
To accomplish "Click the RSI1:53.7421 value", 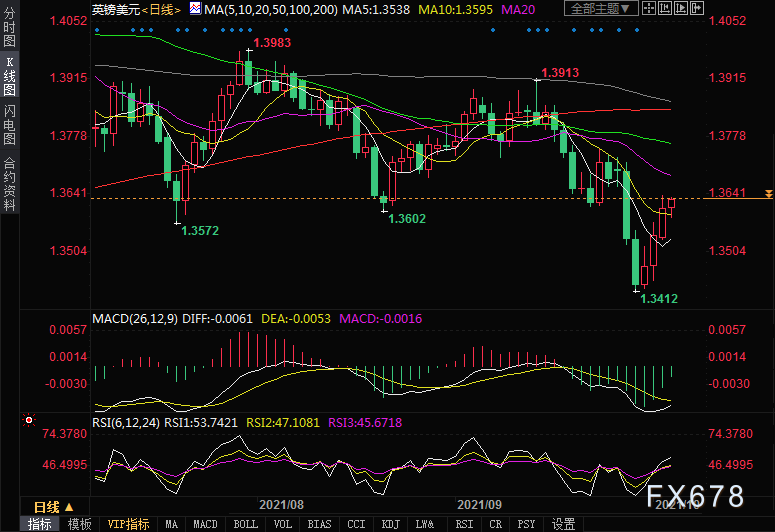I will point(201,423).
